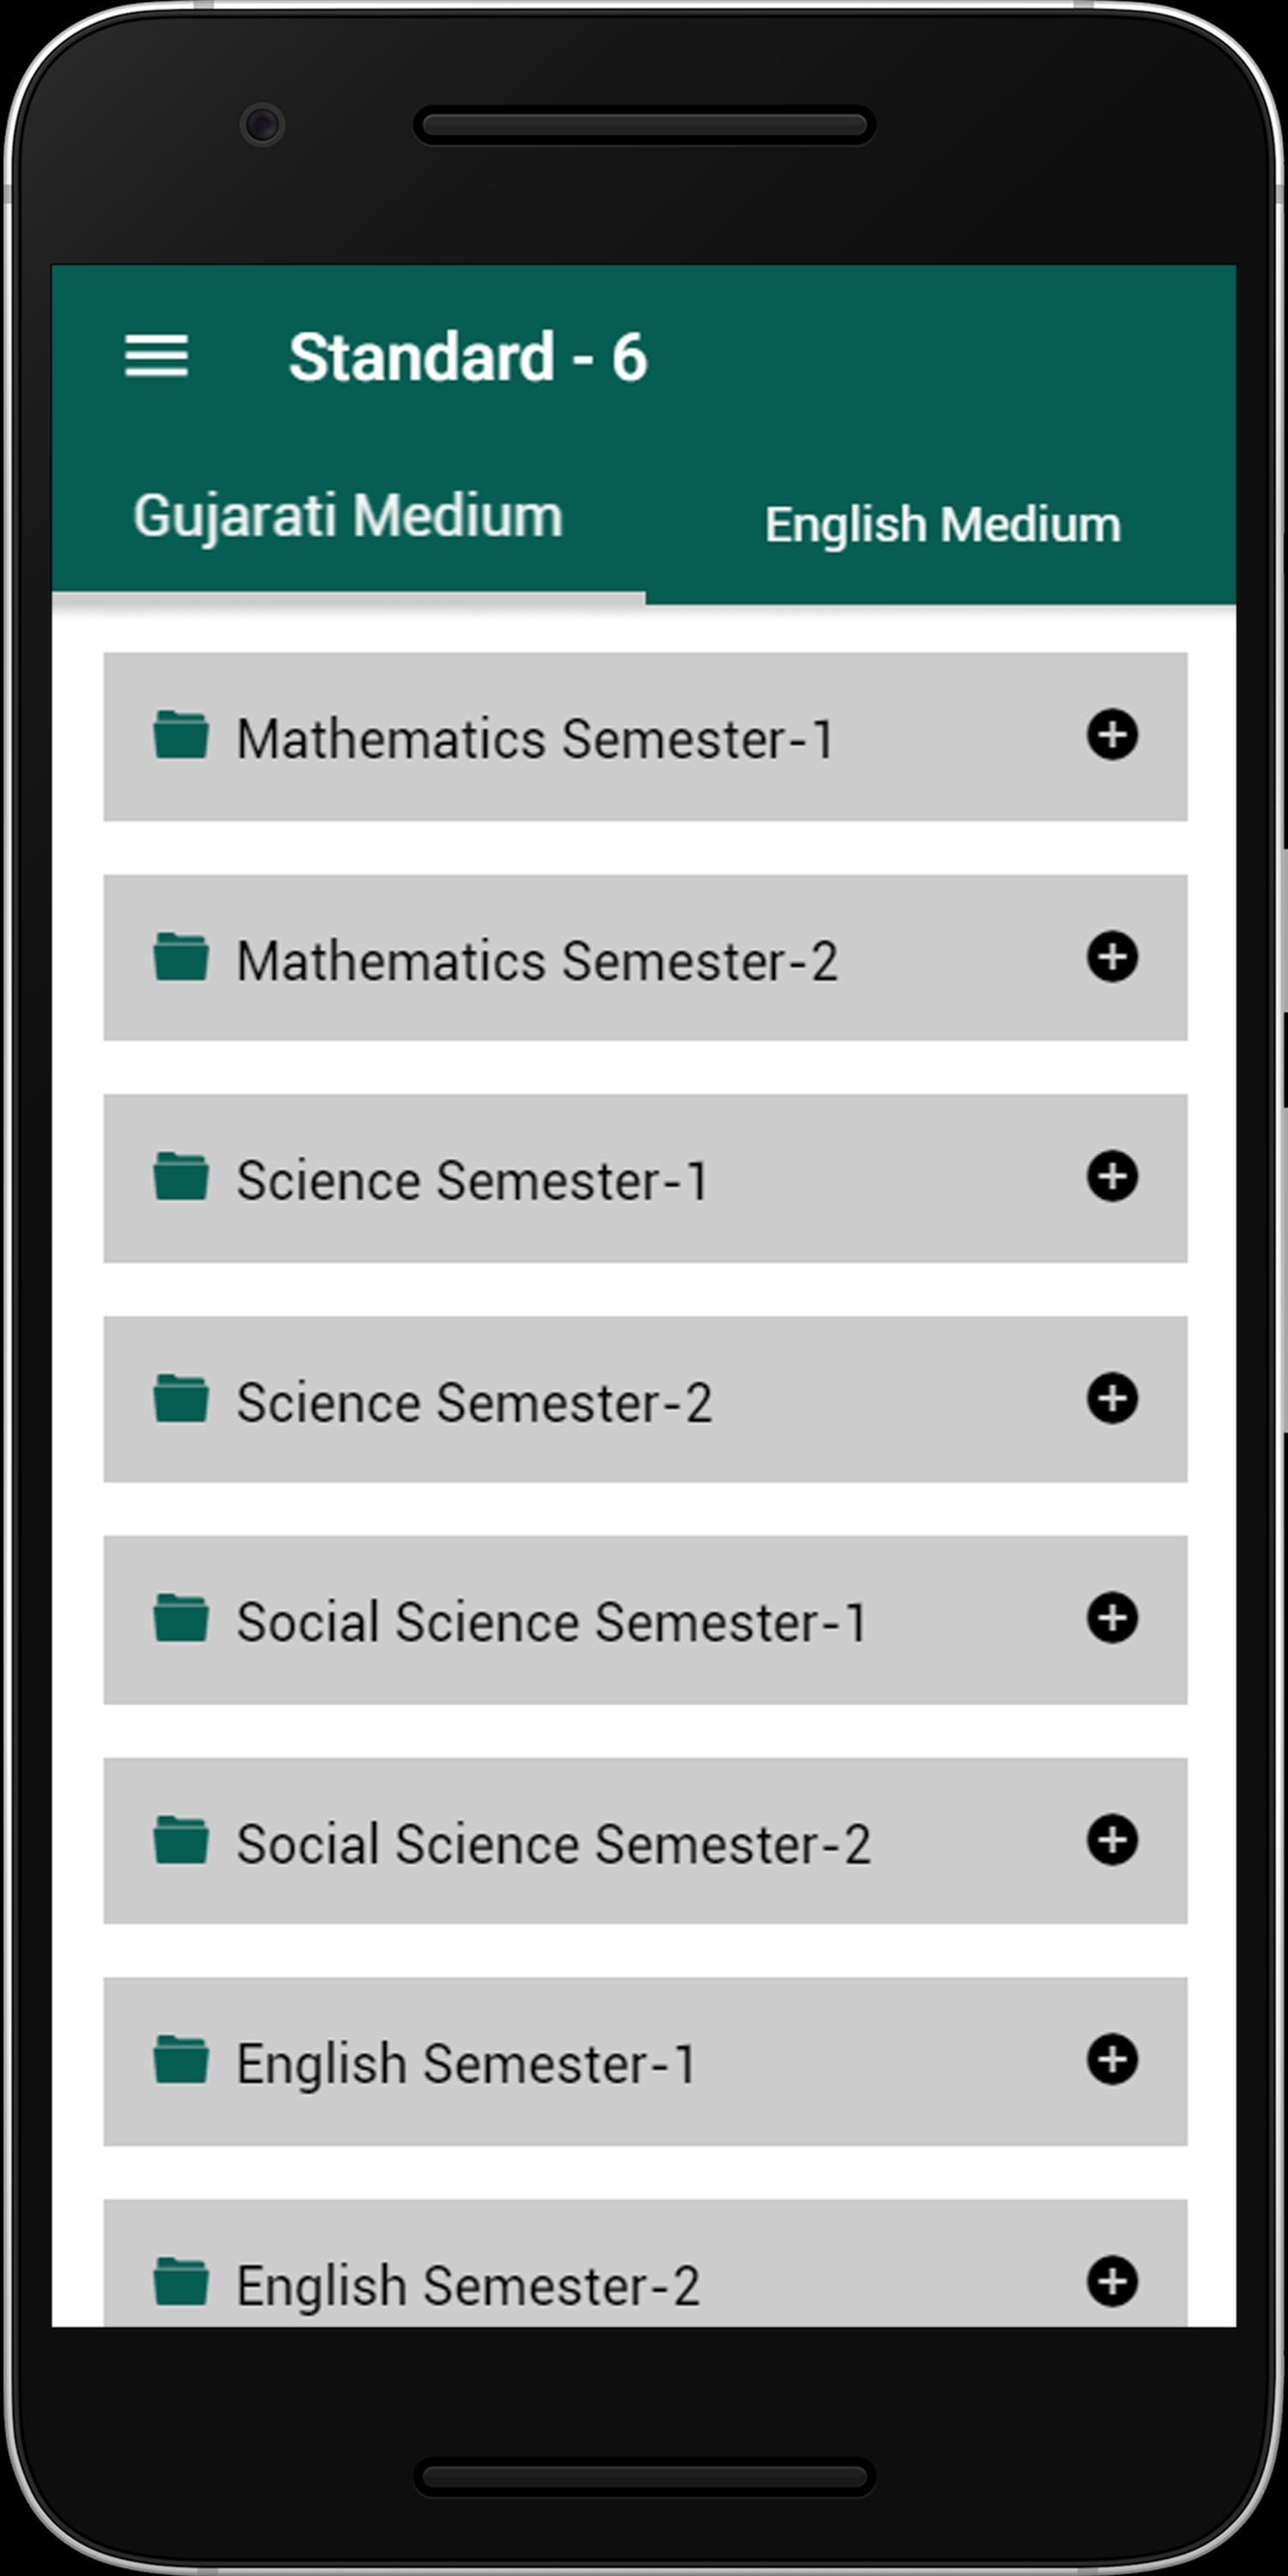The width and height of the screenshot is (1288, 2576).
Task: Open the Social Science Semester-2 label
Action: click(553, 1843)
